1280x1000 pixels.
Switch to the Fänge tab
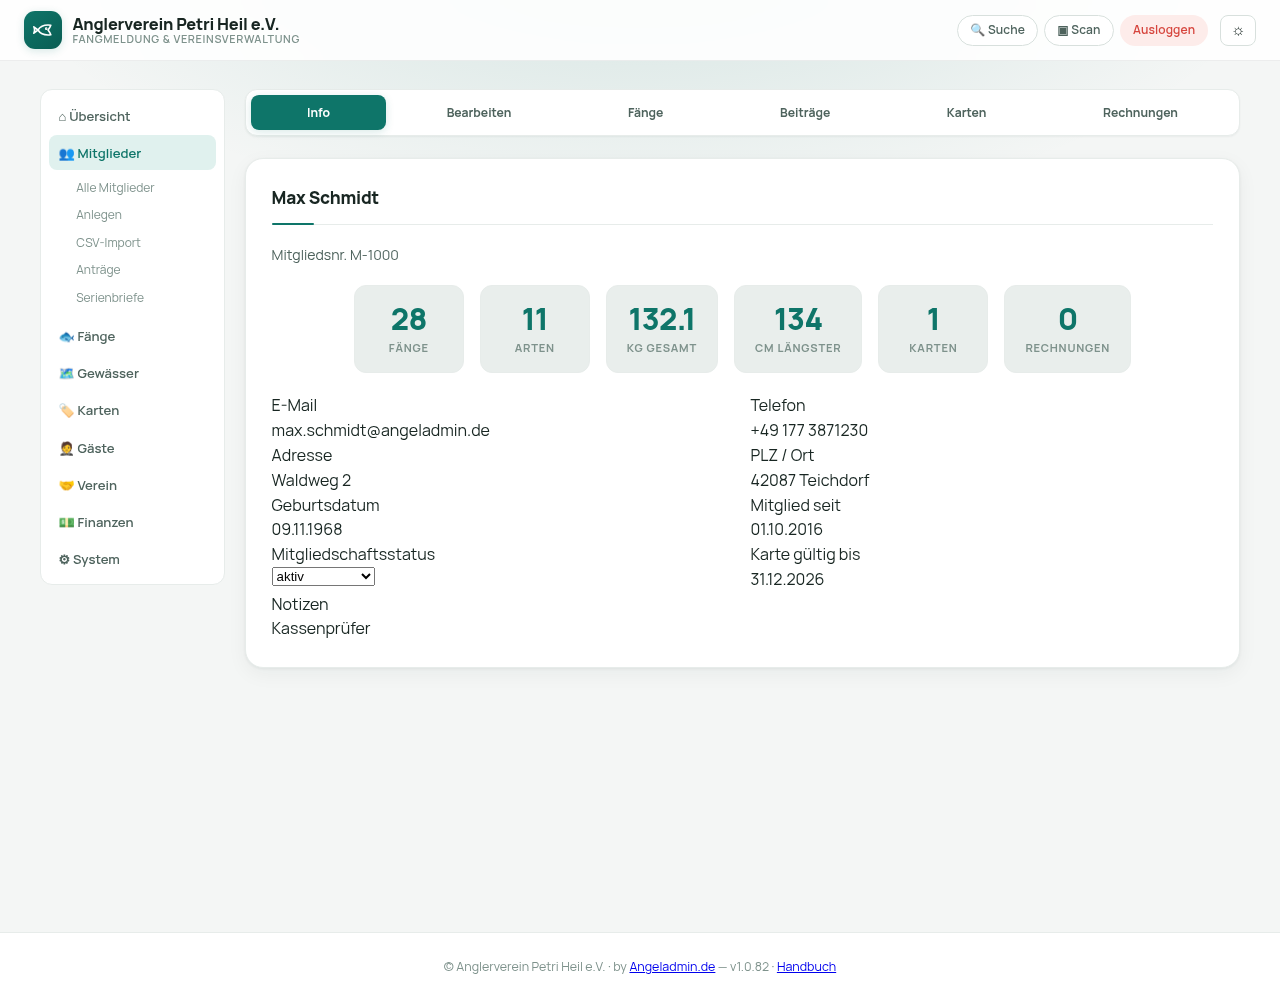pos(646,113)
